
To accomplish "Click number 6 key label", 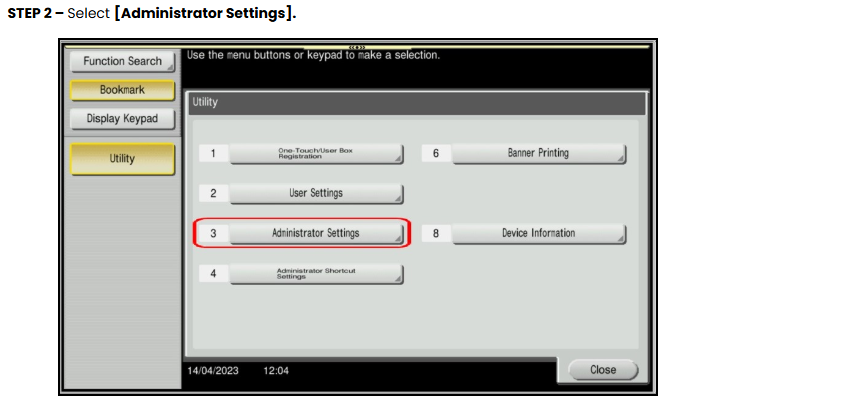I will pos(436,154).
